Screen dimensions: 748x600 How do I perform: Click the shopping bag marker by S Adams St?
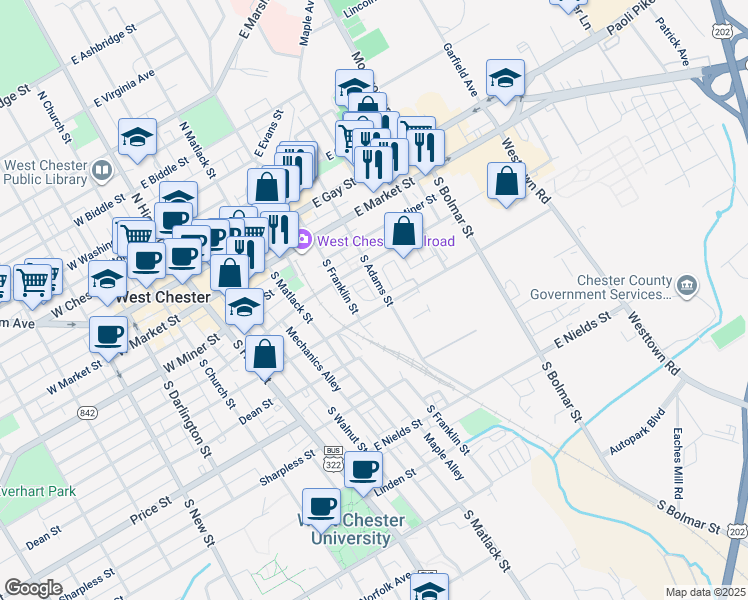403,233
